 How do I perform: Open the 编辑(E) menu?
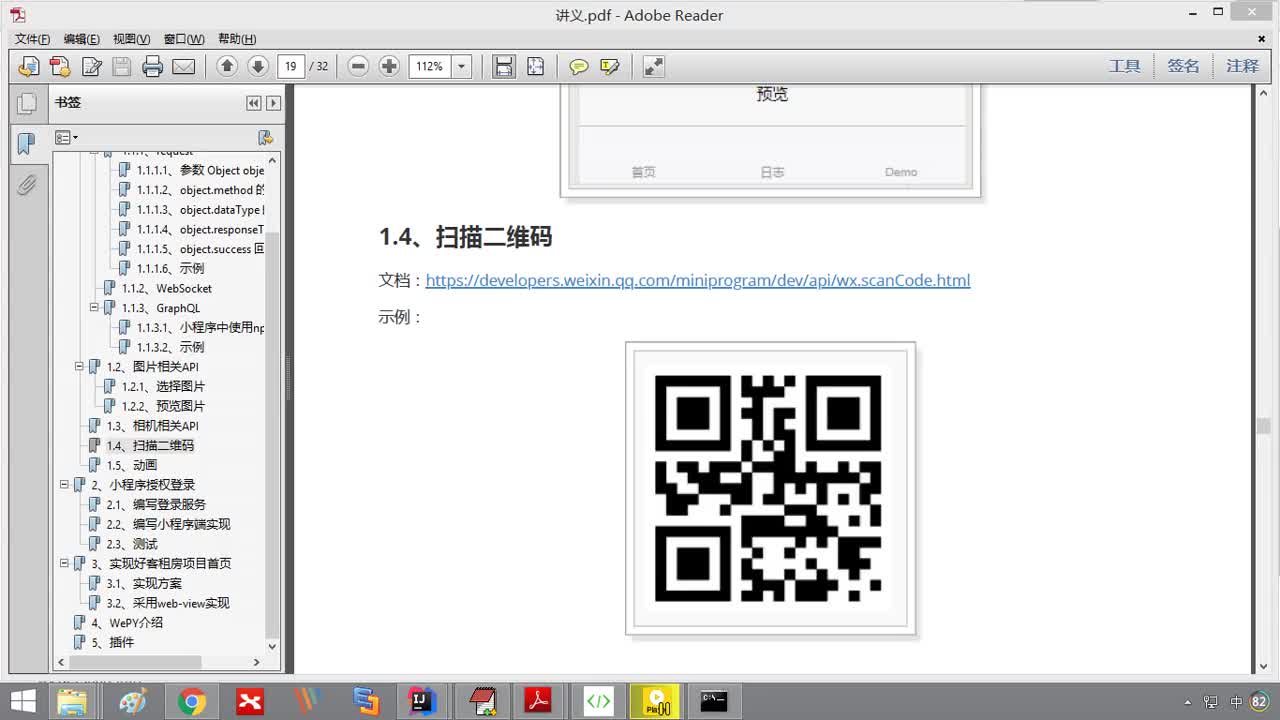81,39
